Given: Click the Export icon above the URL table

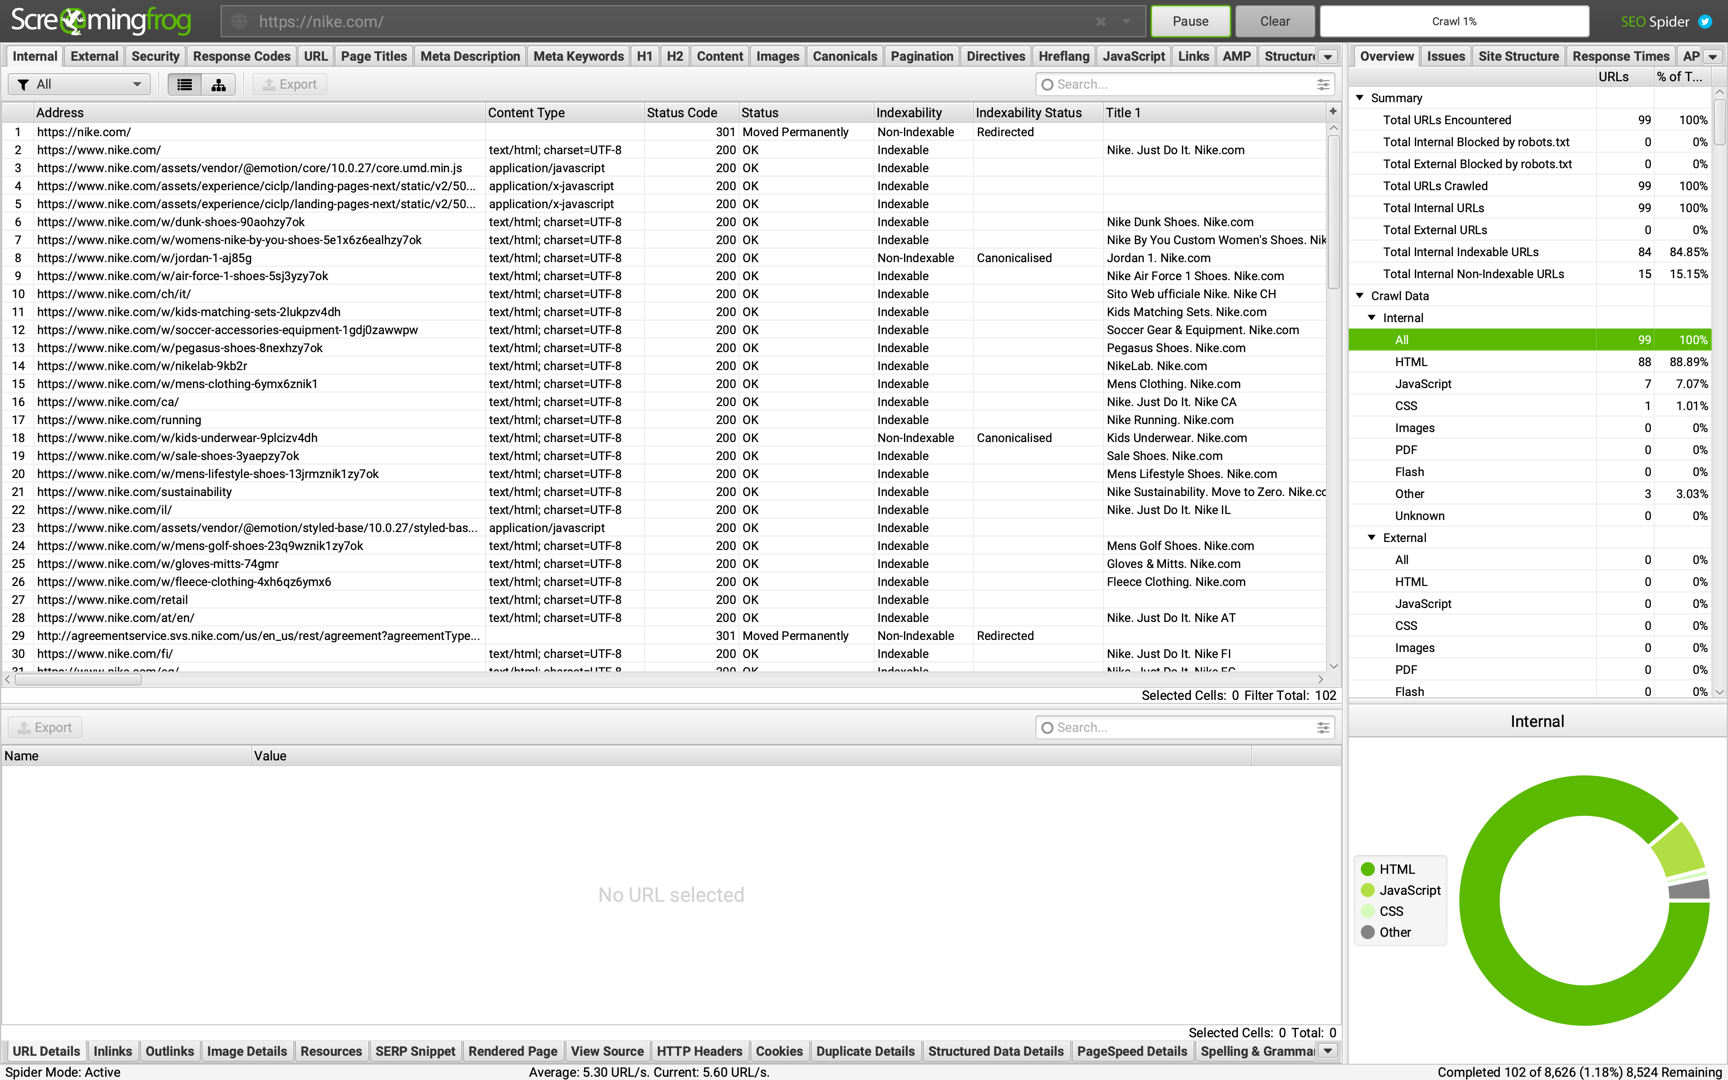Looking at the screenshot, I should coord(289,84).
